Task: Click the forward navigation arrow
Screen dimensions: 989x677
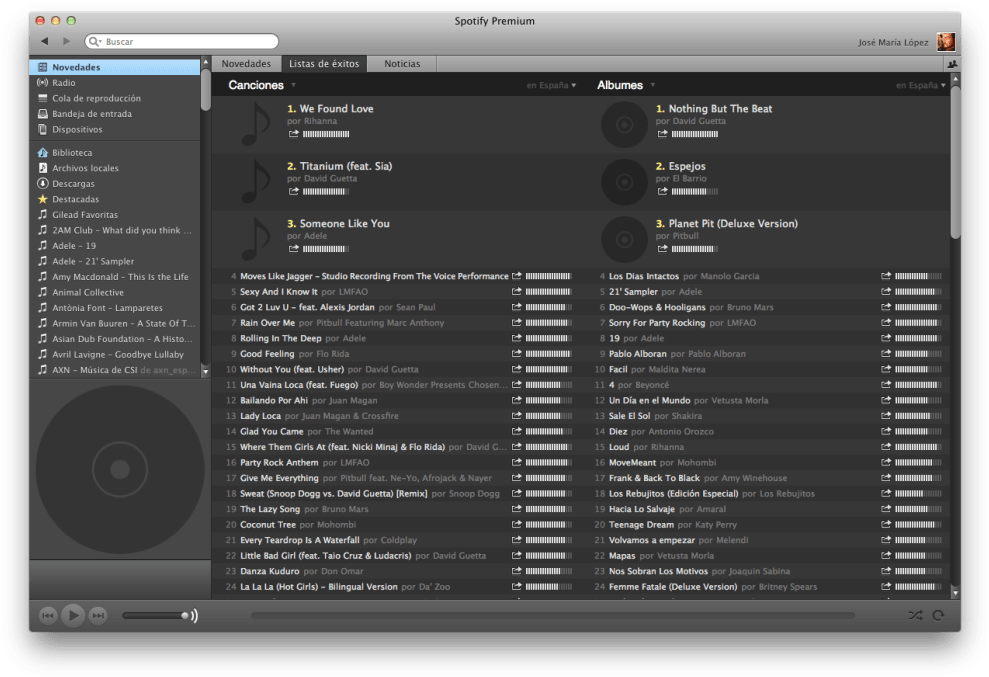Action: point(66,41)
